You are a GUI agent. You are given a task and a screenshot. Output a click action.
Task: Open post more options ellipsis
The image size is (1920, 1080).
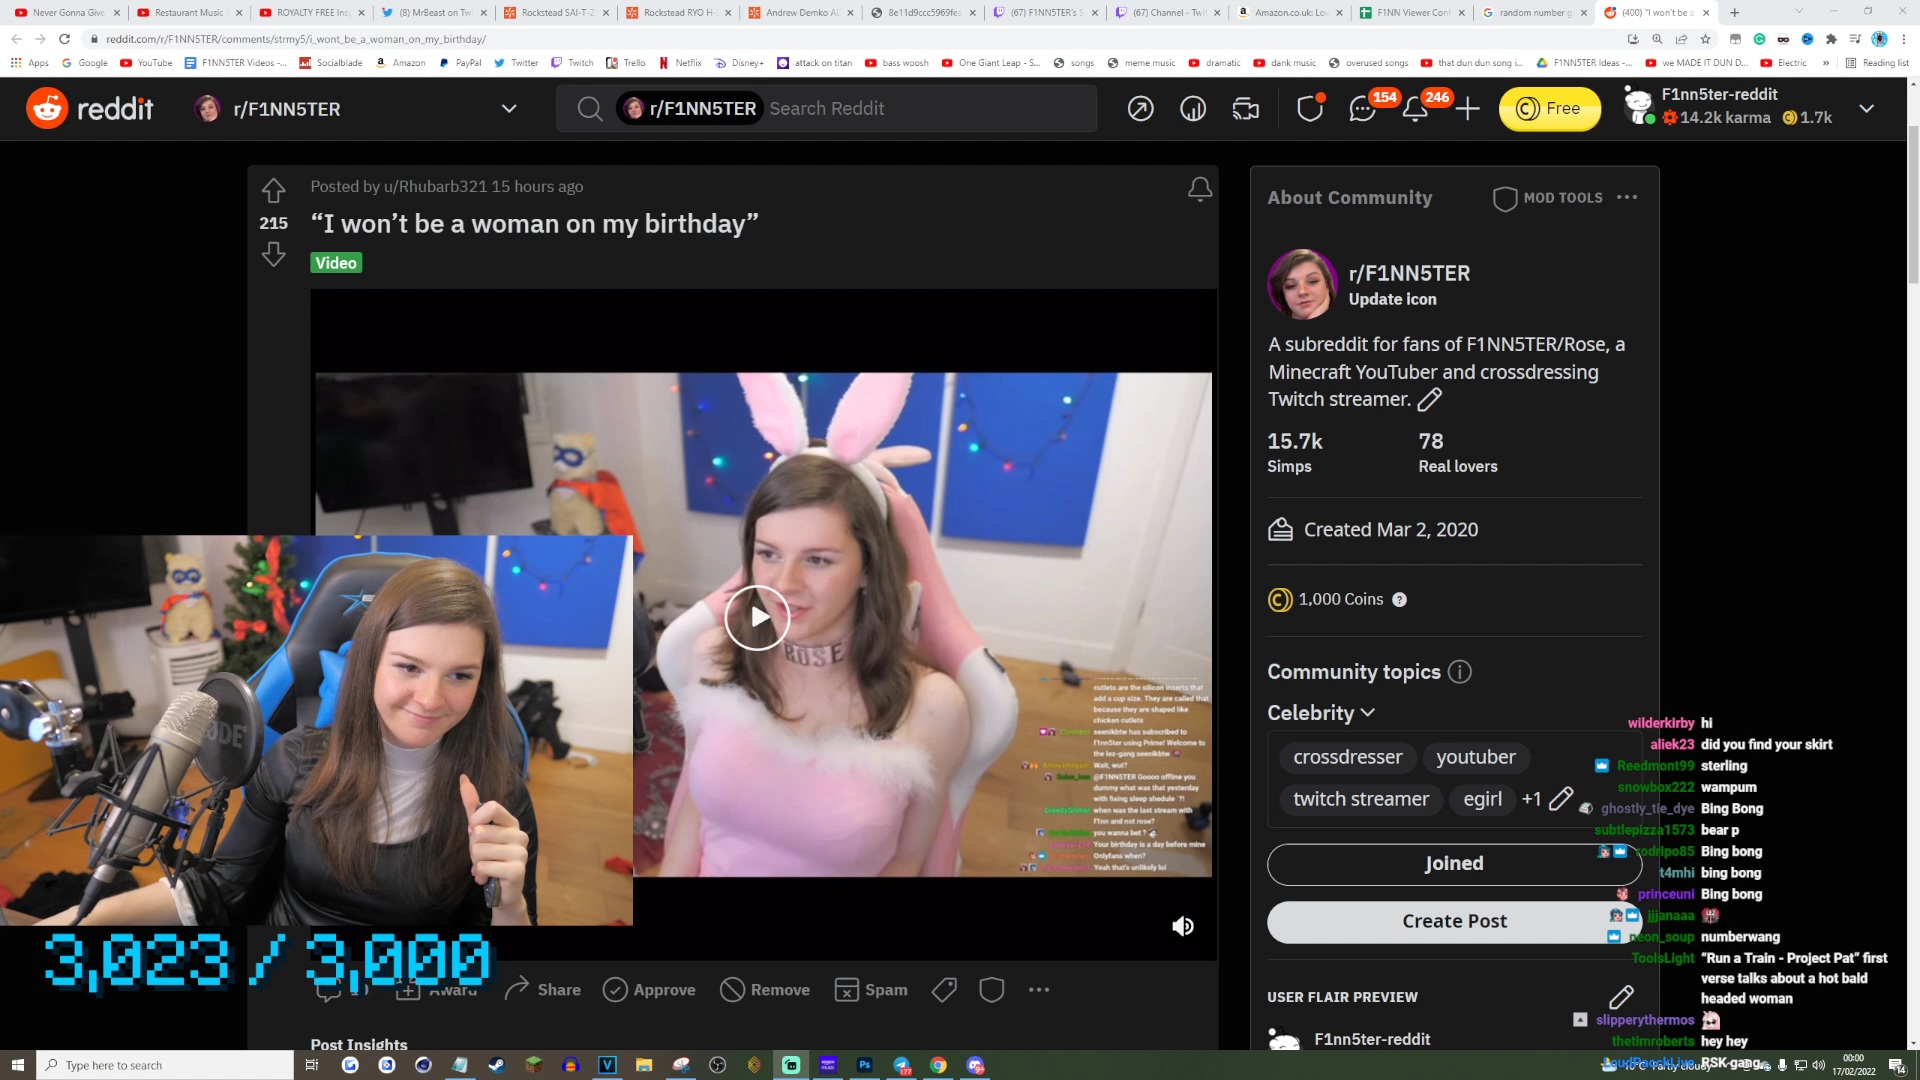click(x=1039, y=990)
